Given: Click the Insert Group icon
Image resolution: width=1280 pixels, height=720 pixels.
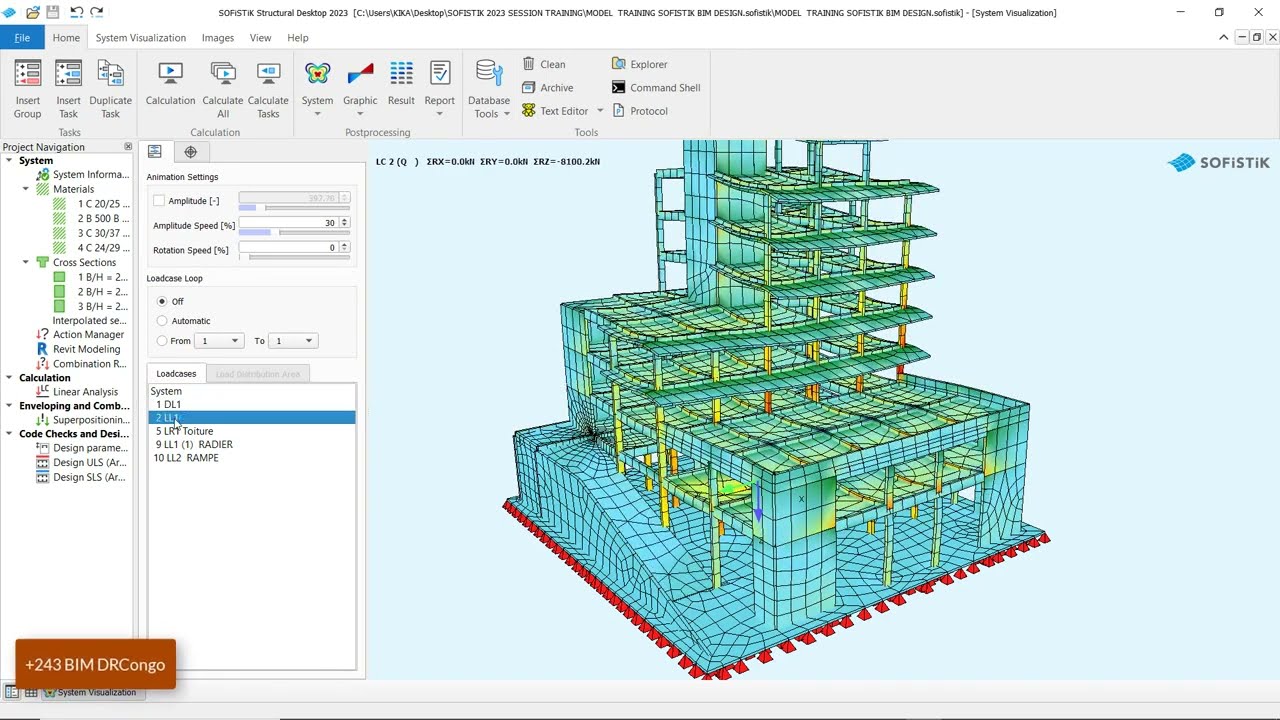Looking at the screenshot, I should click(x=28, y=74).
